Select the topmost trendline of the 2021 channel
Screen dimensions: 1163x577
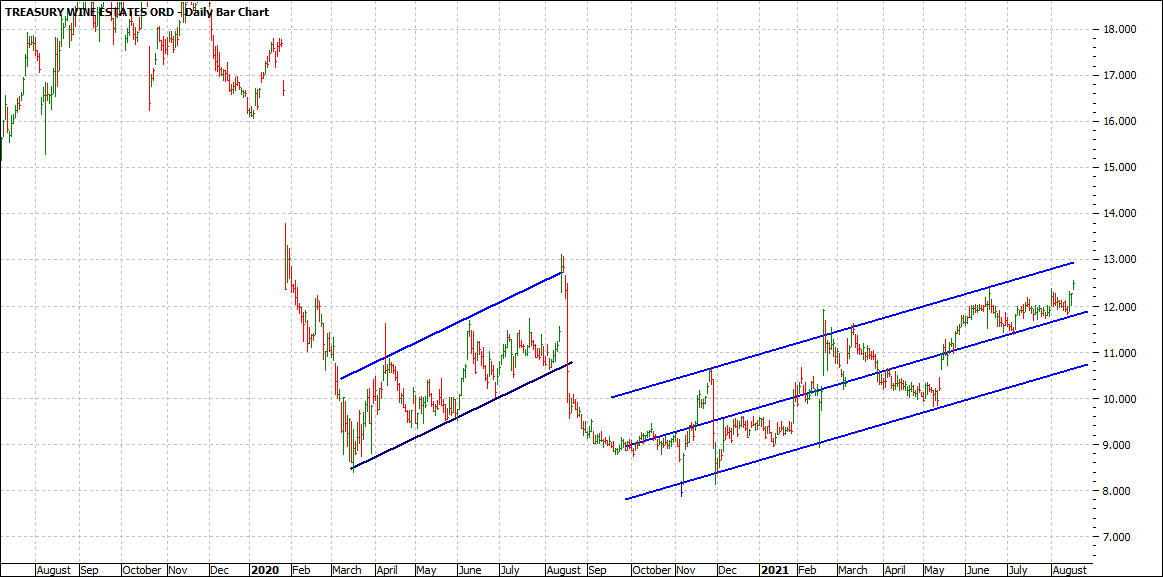click(842, 330)
